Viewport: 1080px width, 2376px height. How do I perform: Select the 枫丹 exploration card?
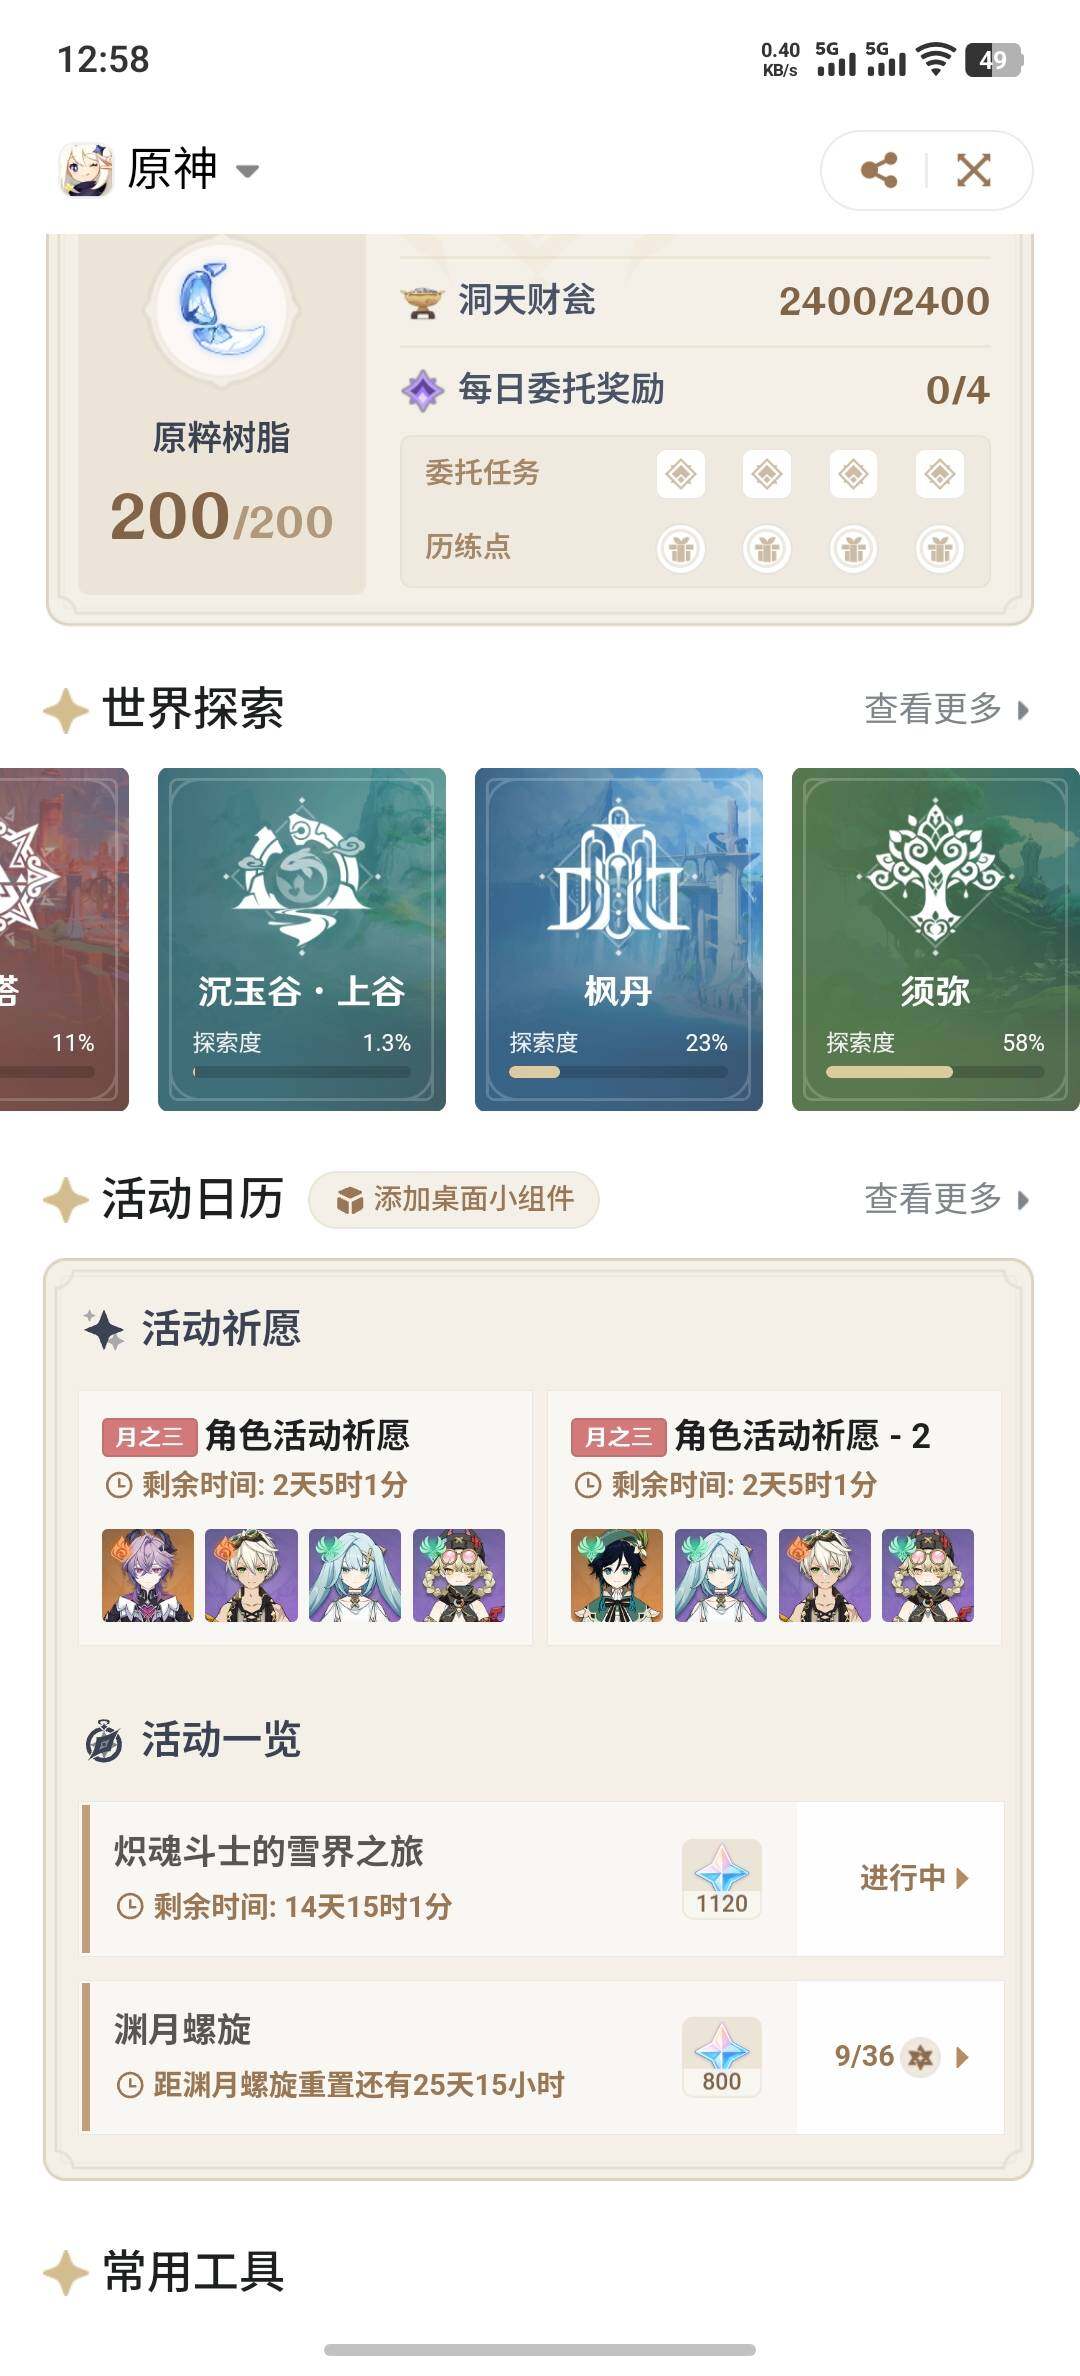point(619,939)
